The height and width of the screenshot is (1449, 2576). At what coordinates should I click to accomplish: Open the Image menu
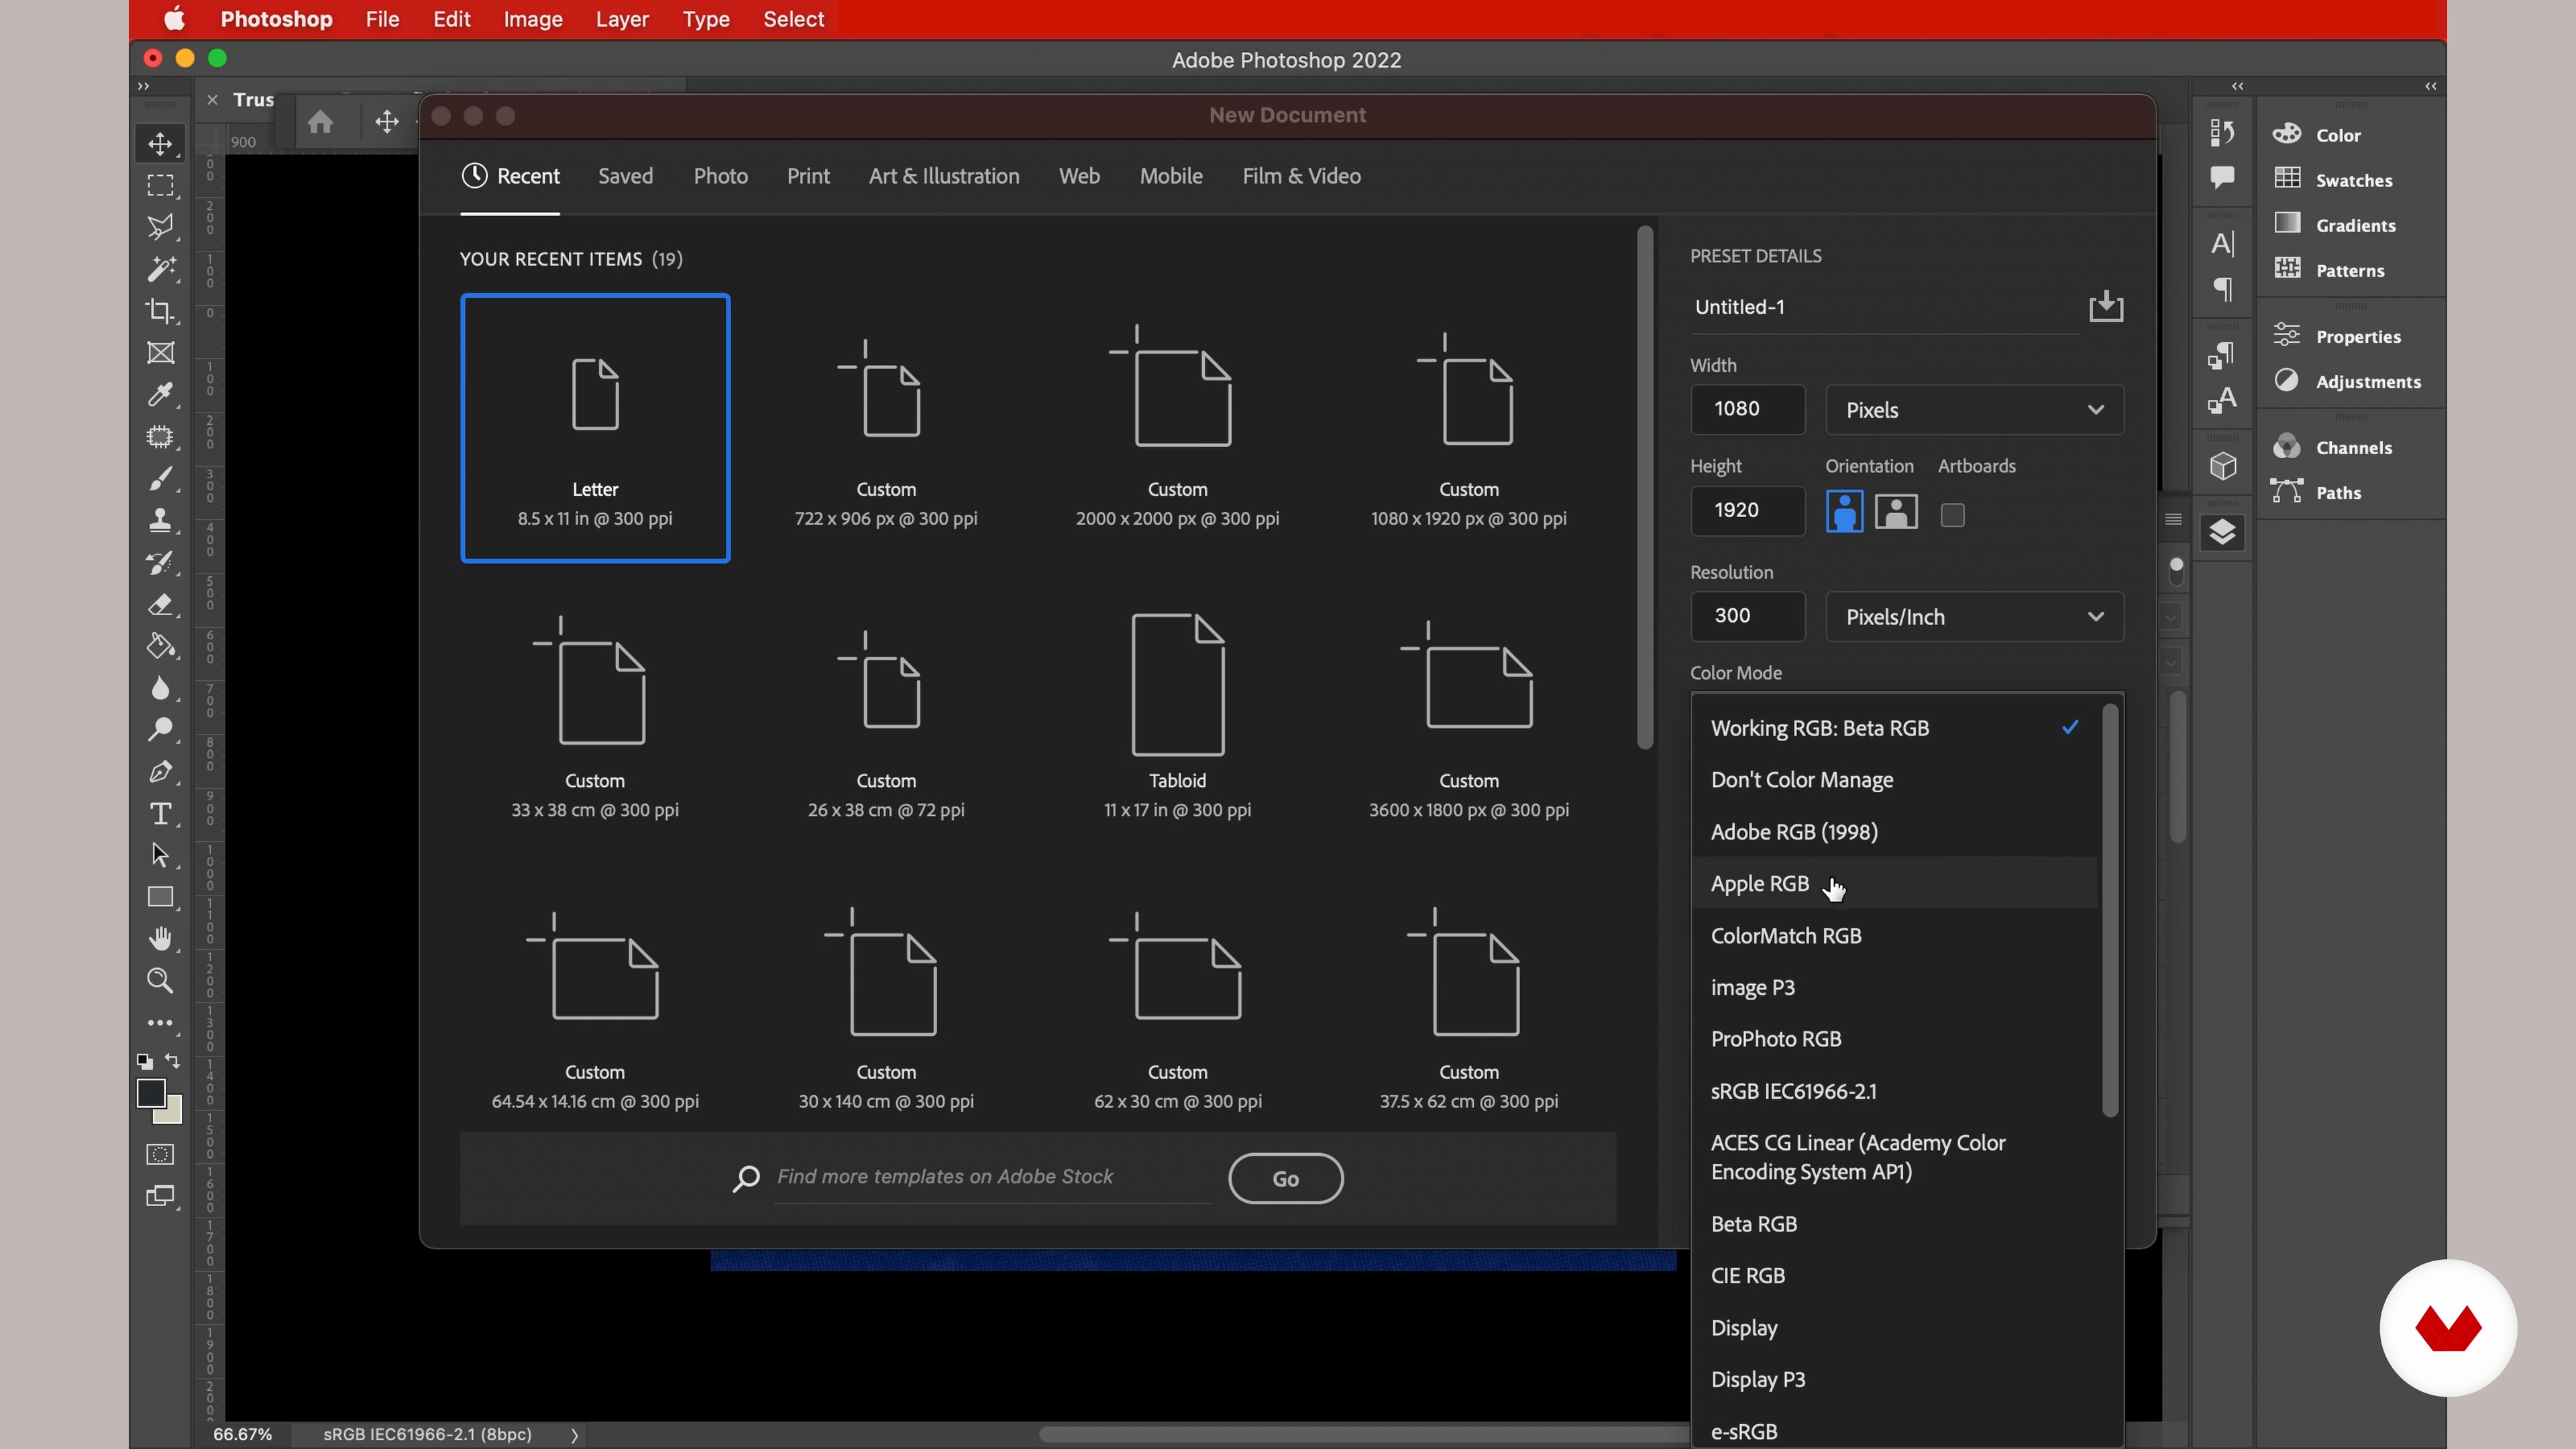[533, 19]
